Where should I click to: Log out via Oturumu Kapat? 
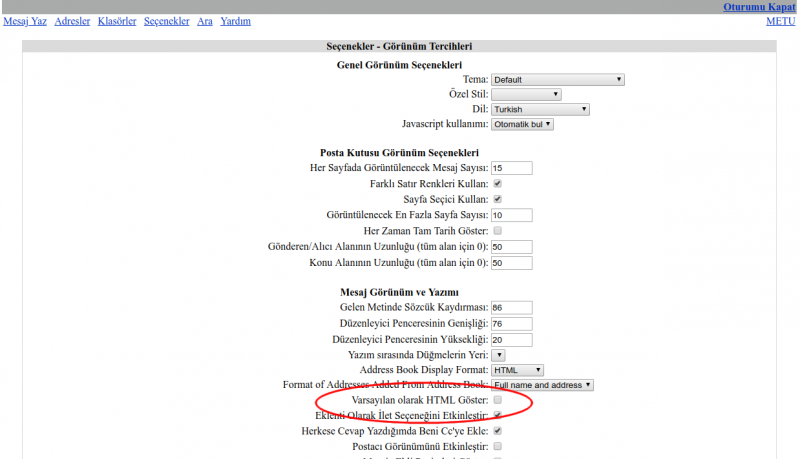759,7
